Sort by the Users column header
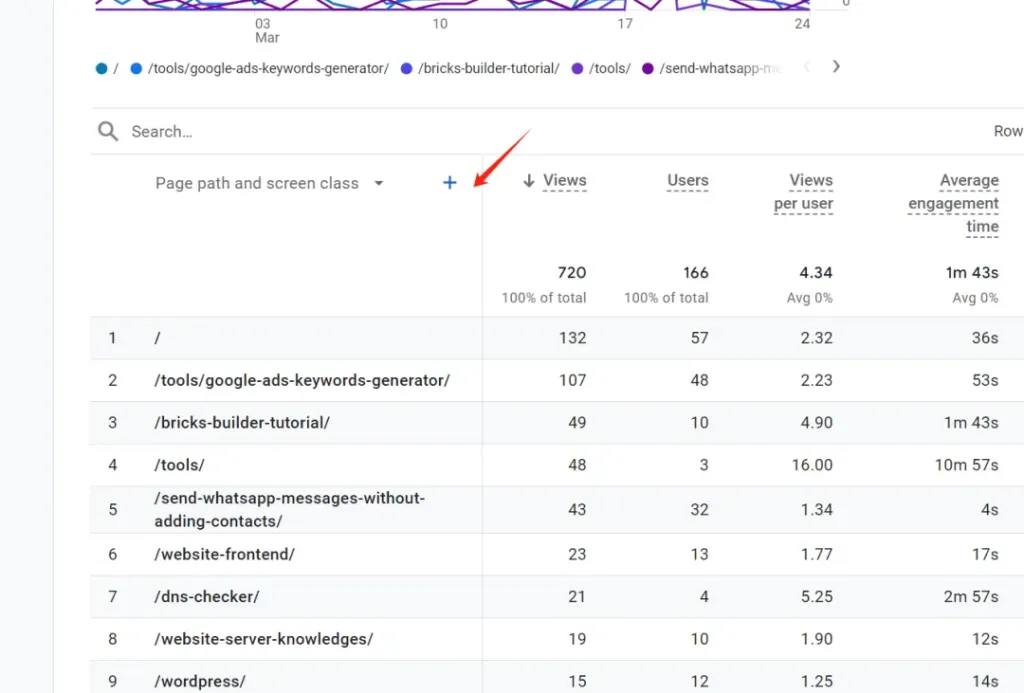The height and width of the screenshot is (693, 1024). click(x=687, y=181)
